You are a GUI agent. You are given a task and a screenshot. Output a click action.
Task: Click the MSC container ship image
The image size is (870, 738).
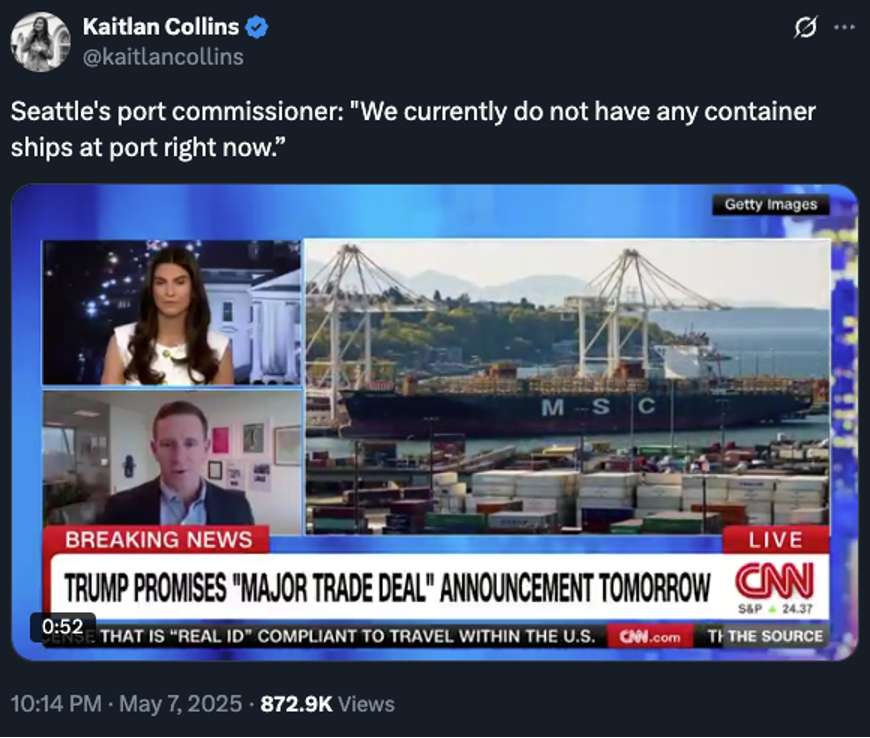pos(567,387)
